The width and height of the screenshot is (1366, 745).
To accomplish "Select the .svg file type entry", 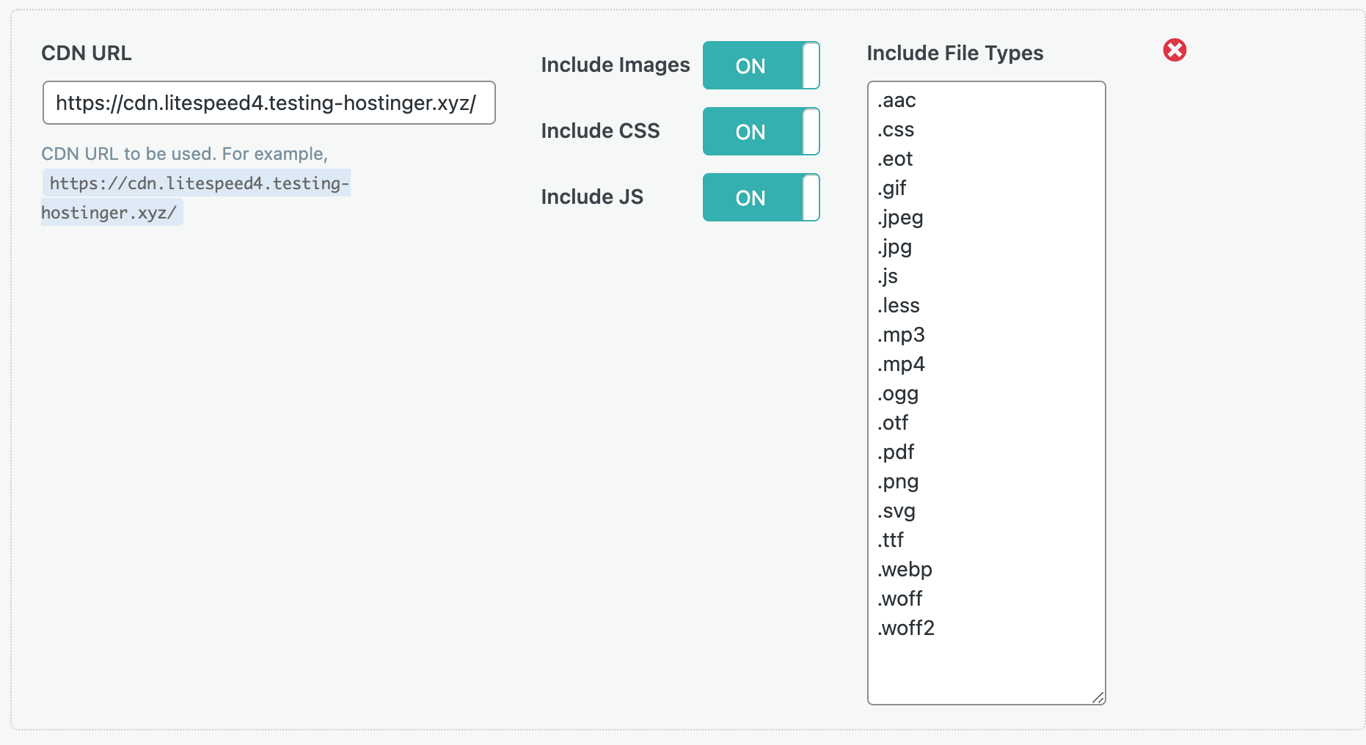I will point(896,510).
